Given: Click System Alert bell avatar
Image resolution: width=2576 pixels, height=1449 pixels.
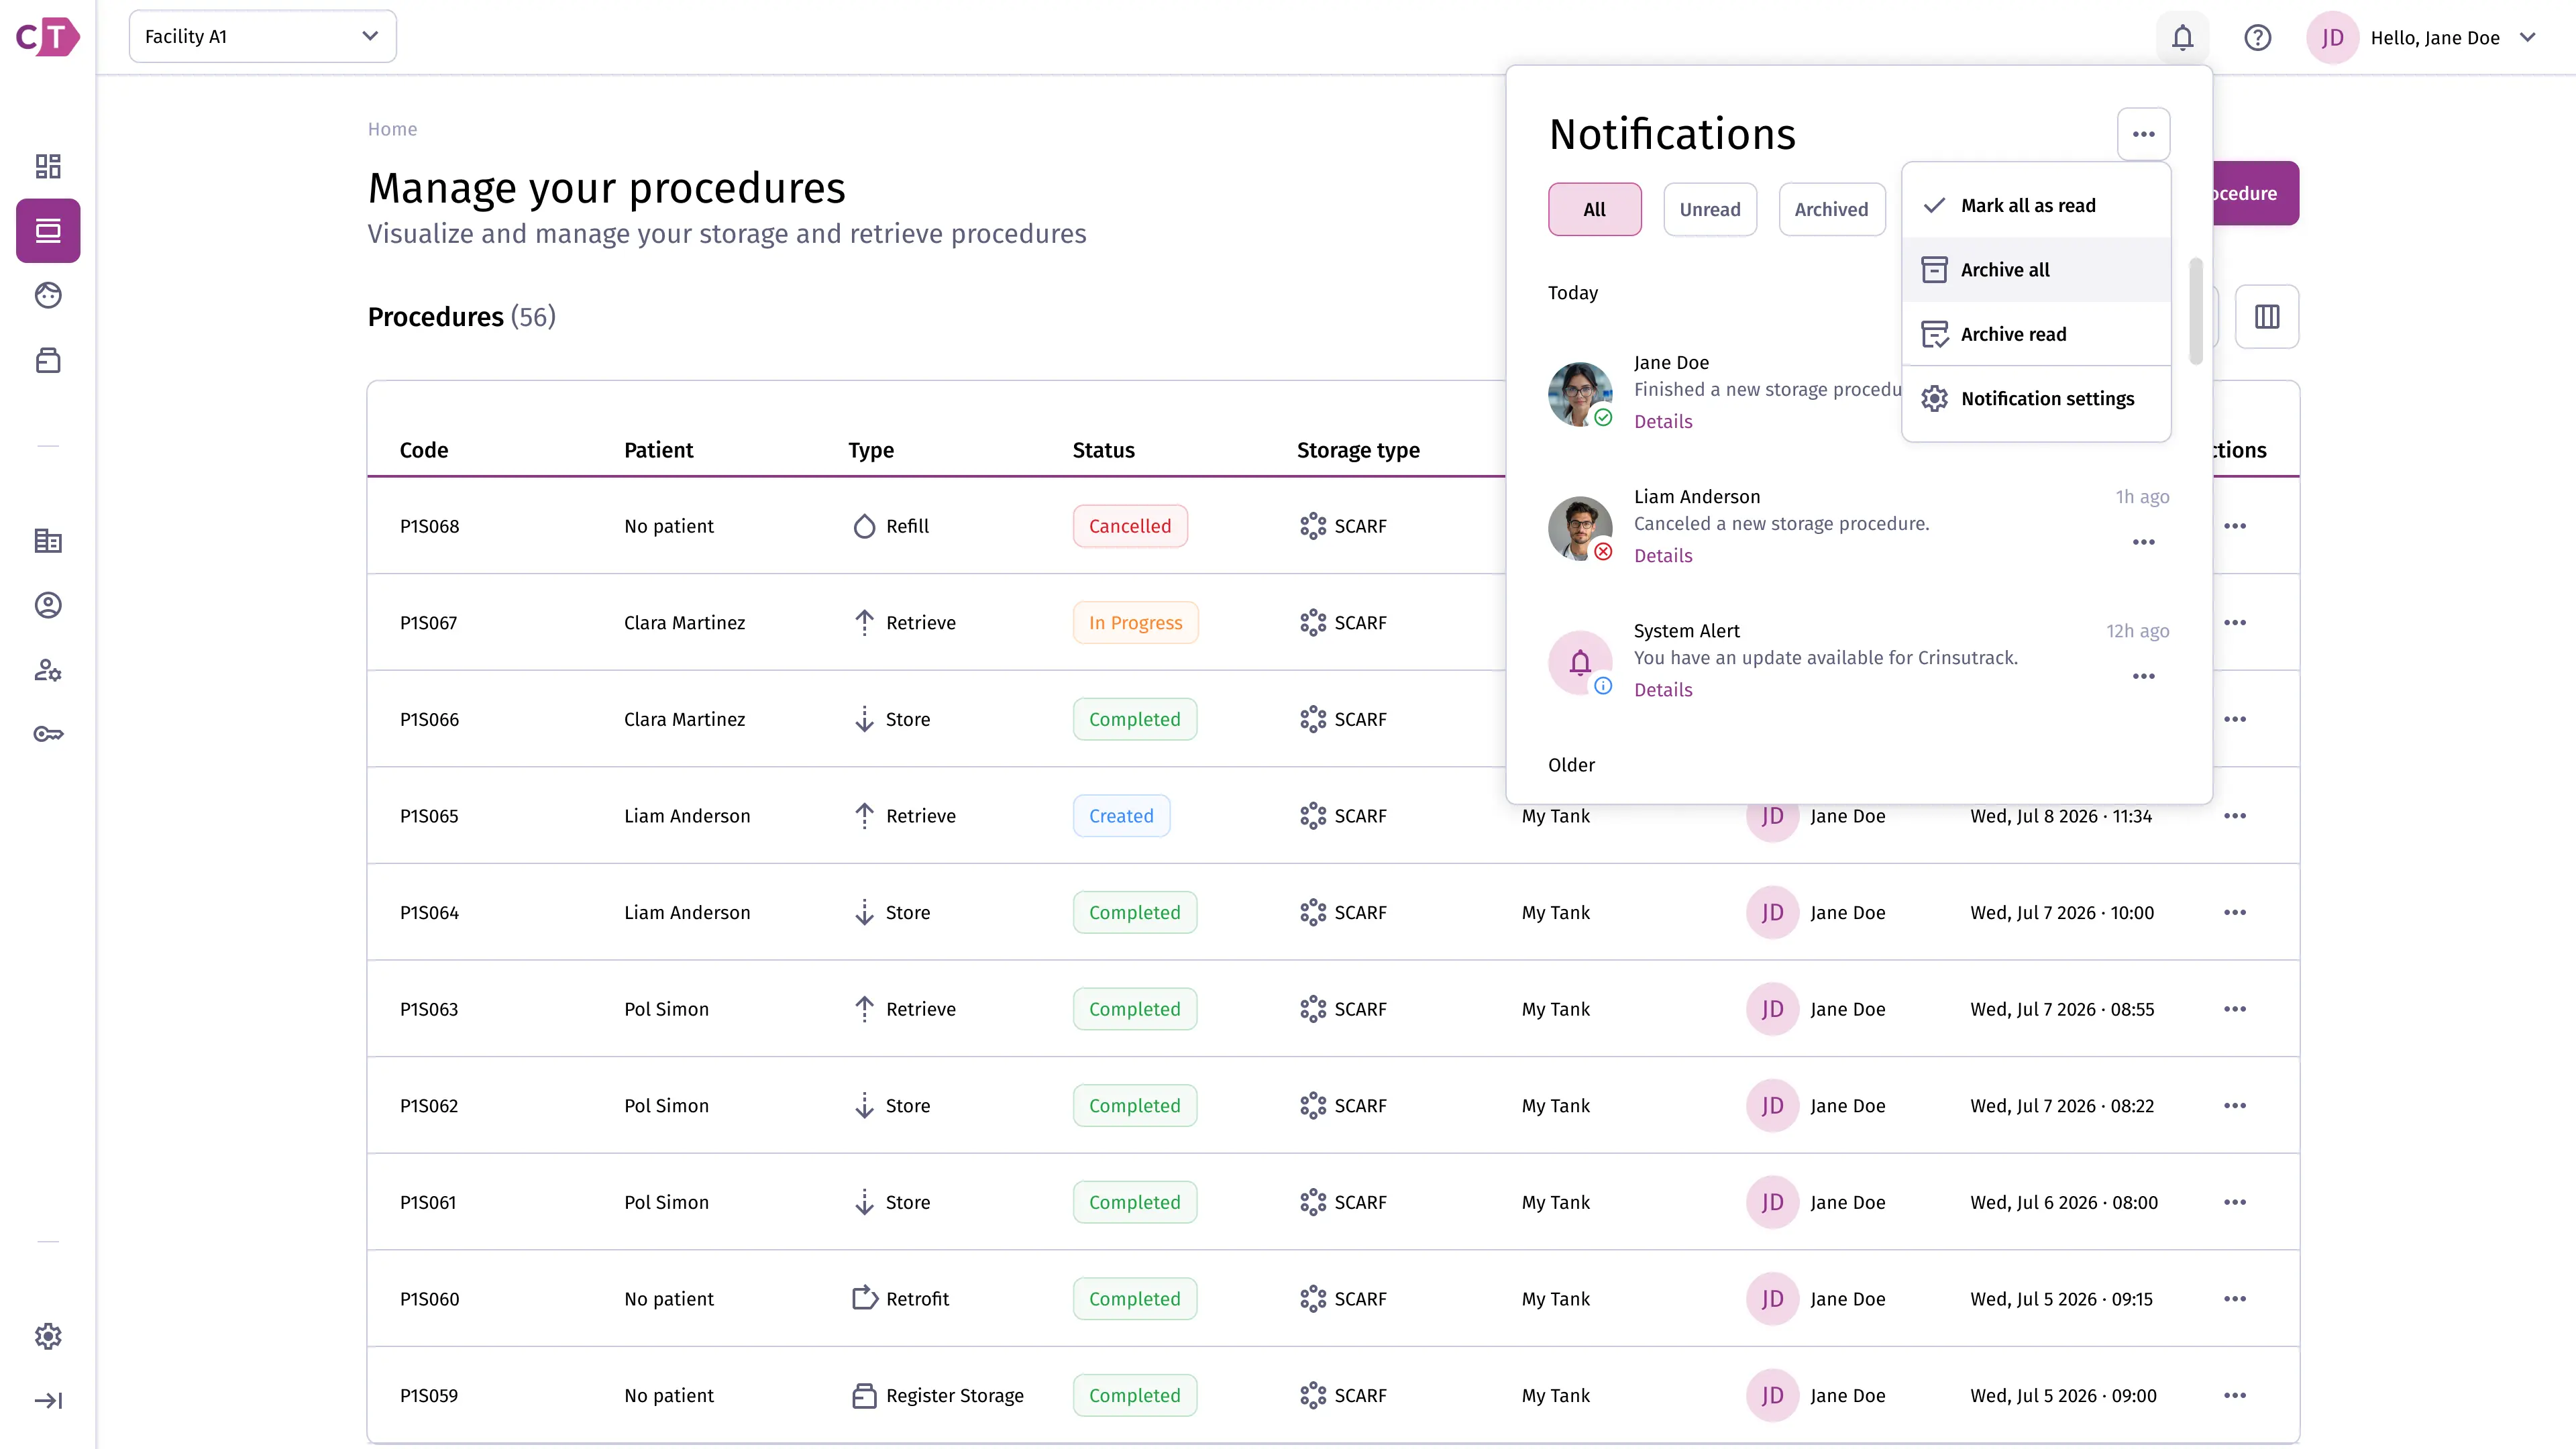Looking at the screenshot, I should 1579,662.
